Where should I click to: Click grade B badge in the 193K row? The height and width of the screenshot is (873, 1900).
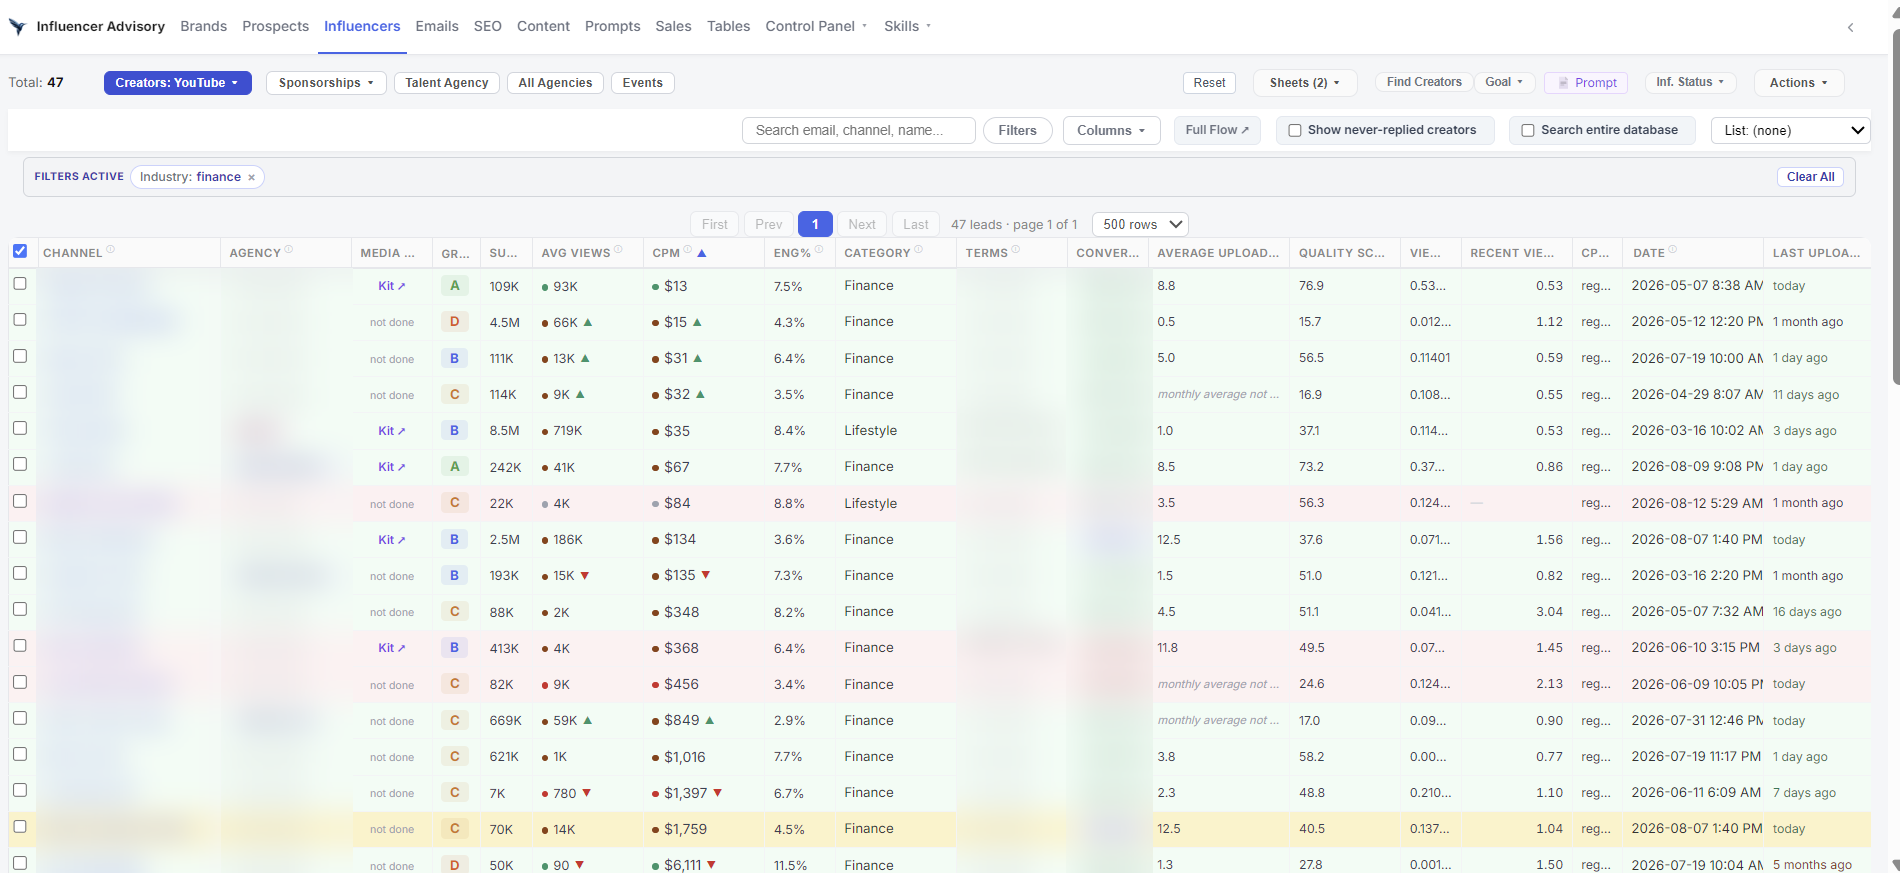tap(455, 576)
